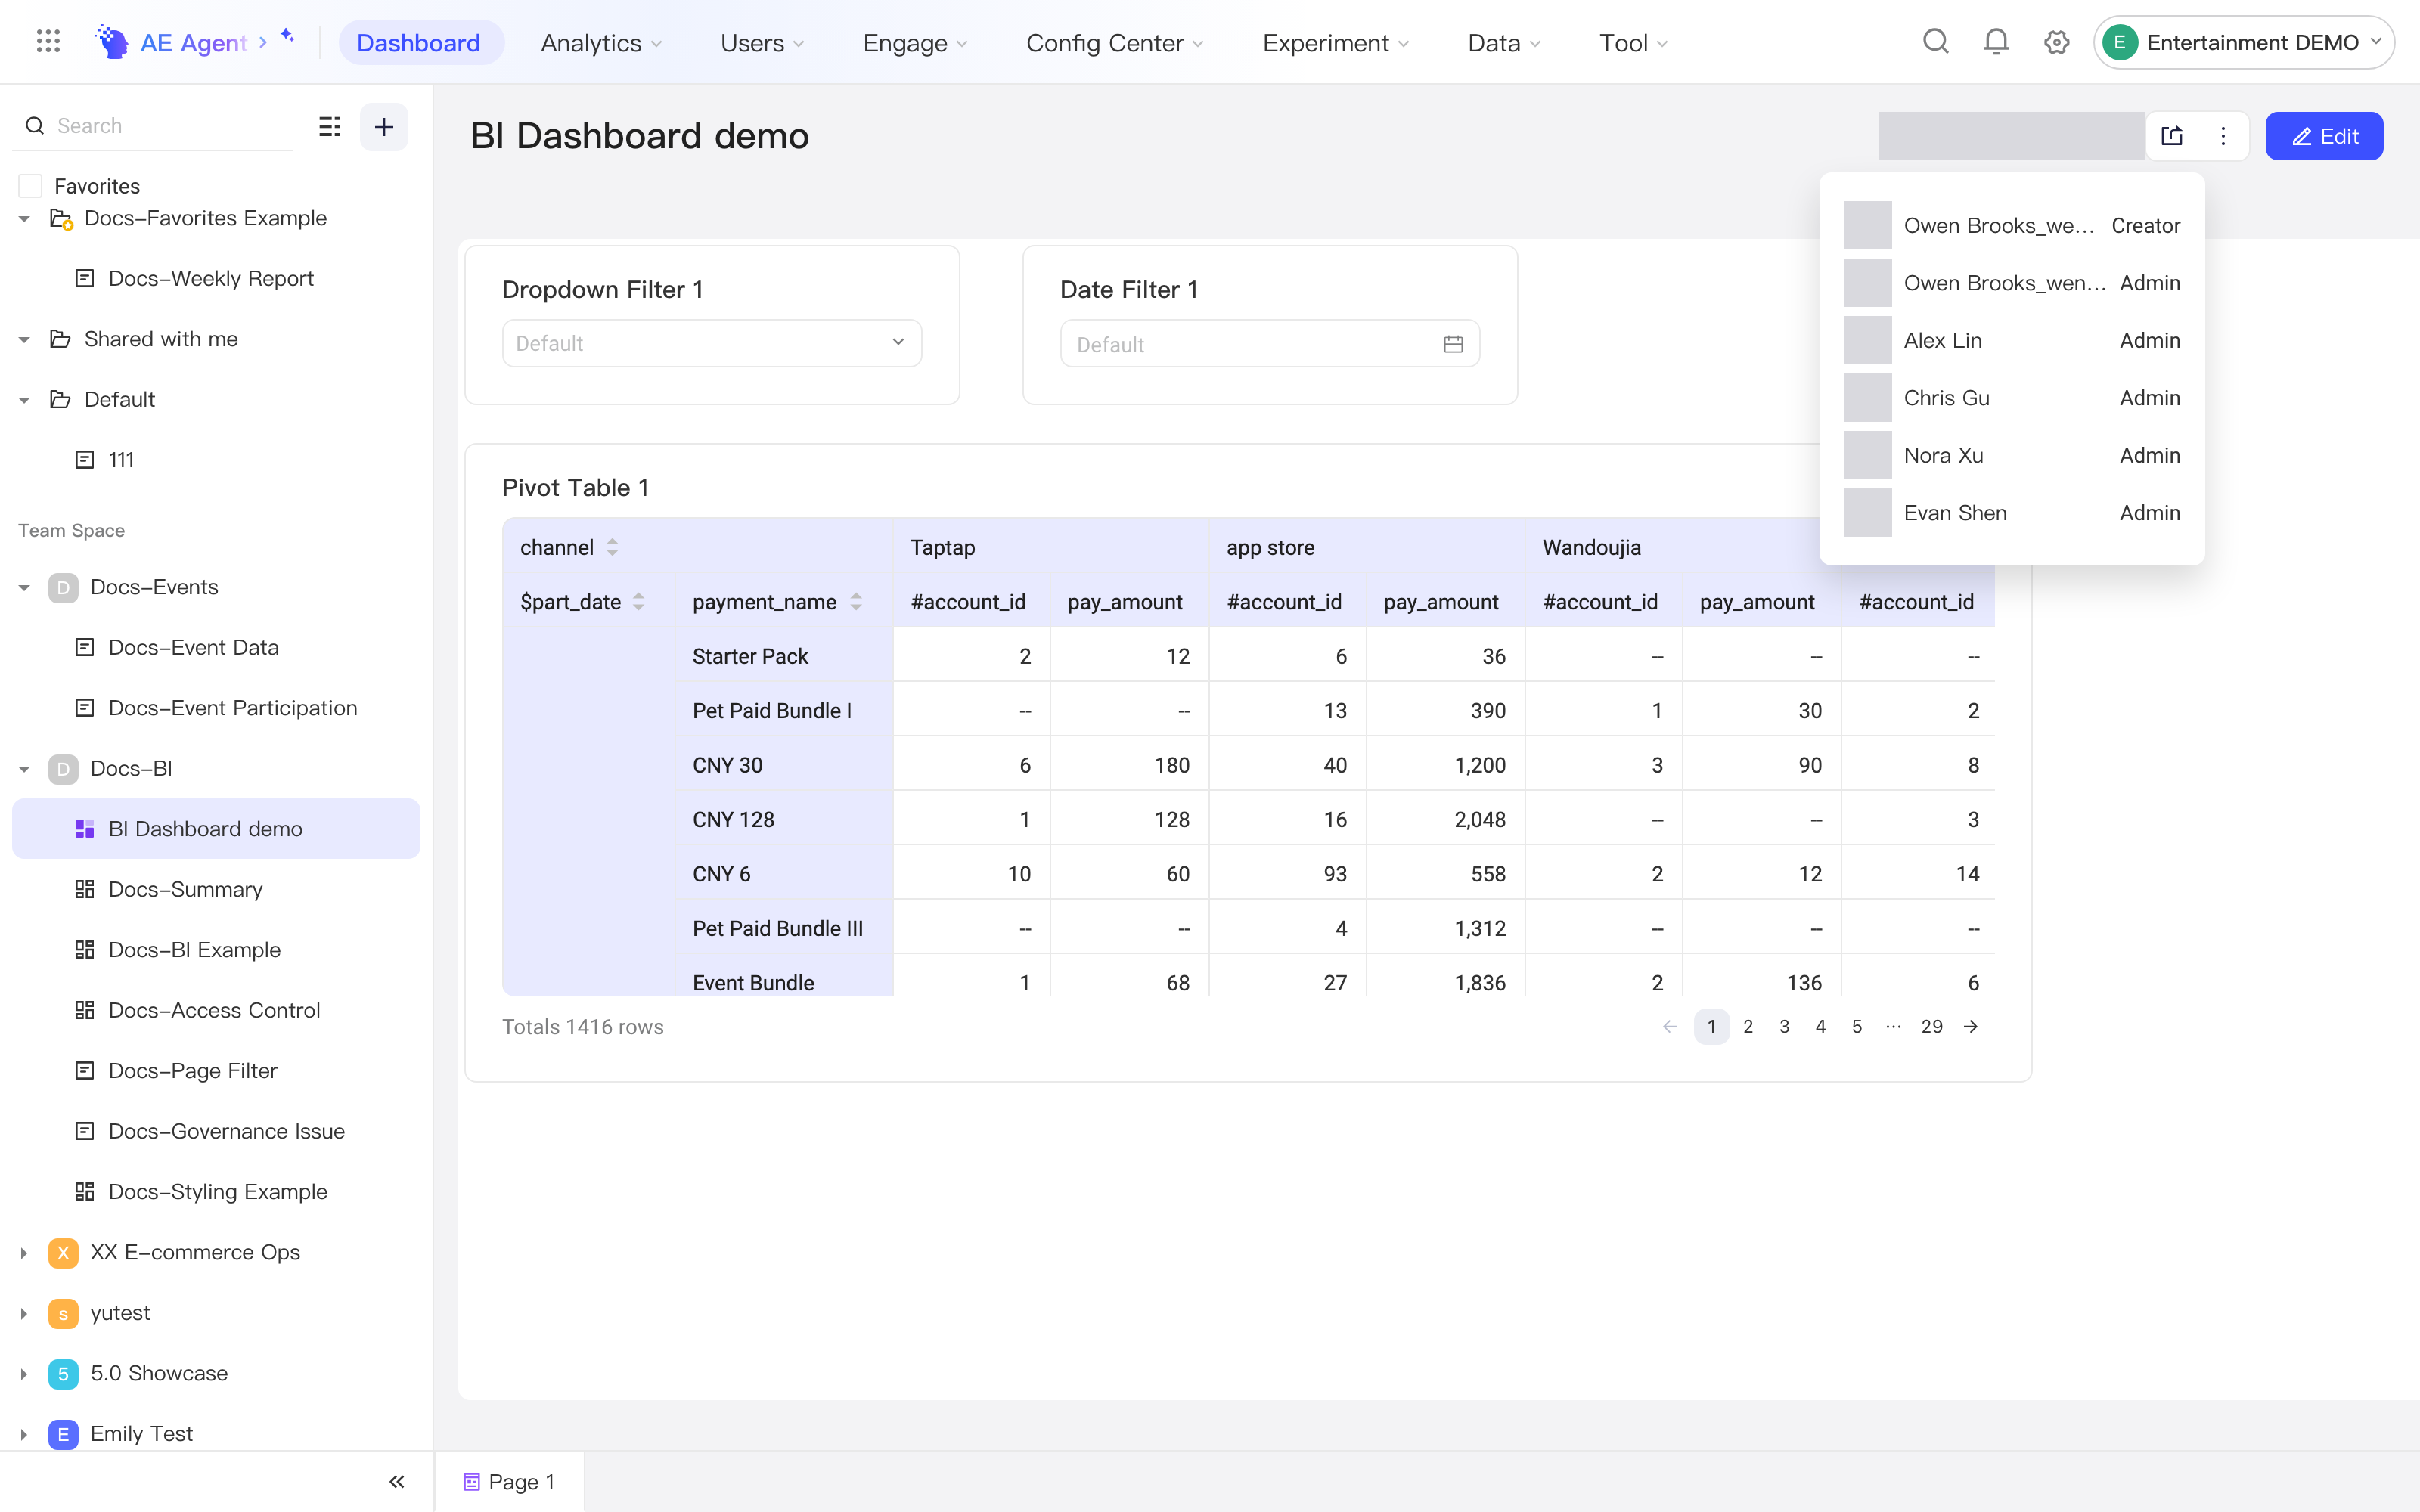2420x1512 pixels.
Task: Sort by payment_name column arrows
Action: tap(856, 602)
